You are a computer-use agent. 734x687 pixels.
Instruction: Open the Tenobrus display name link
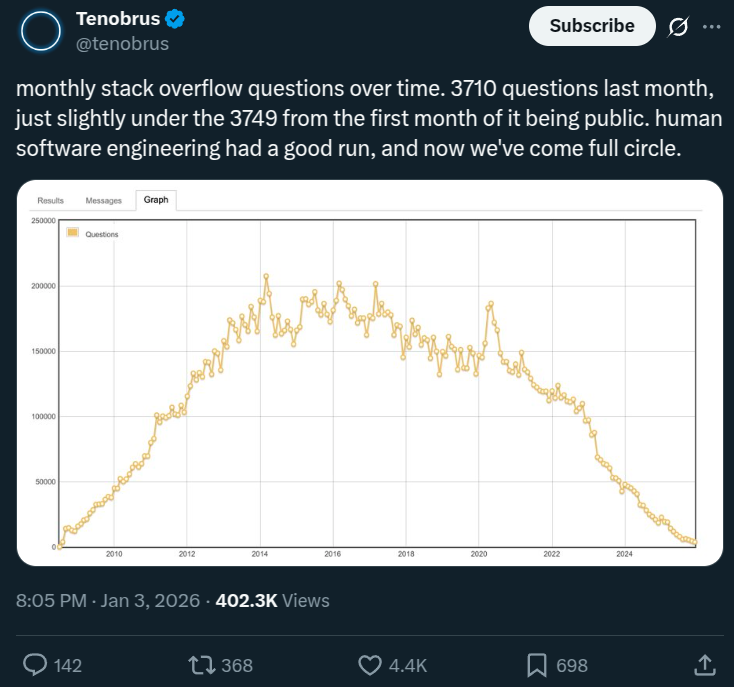coord(118,19)
